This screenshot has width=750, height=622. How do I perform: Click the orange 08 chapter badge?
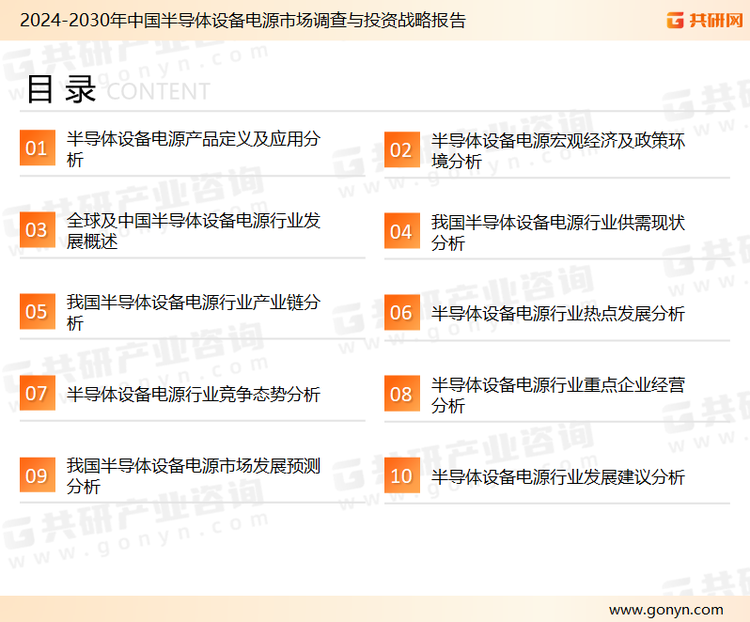tap(402, 394)
